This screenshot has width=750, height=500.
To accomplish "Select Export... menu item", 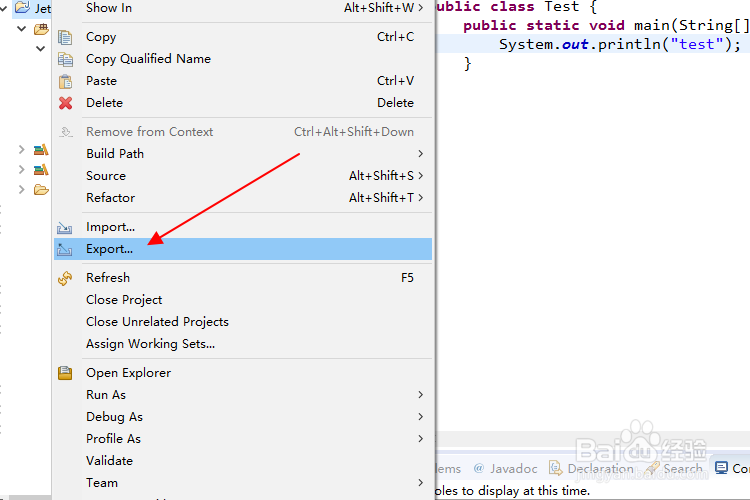I will click(243, 249).
